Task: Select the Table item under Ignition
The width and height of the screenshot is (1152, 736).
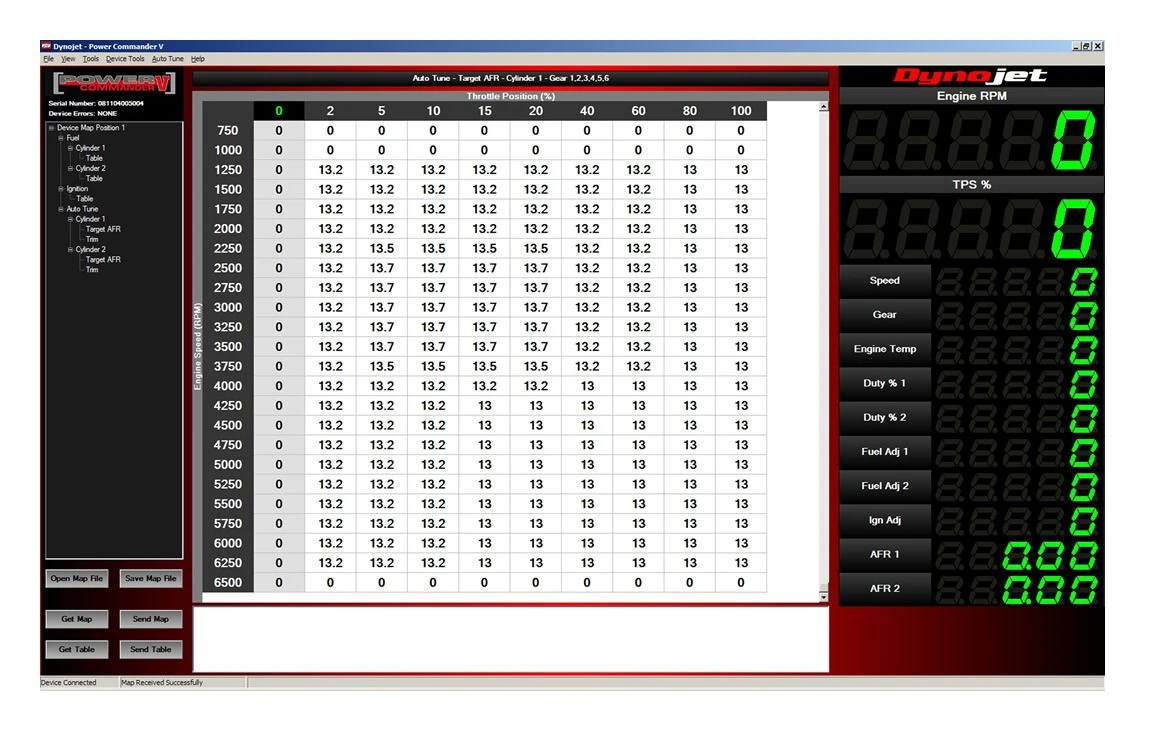Action: [x=85, y=199]
